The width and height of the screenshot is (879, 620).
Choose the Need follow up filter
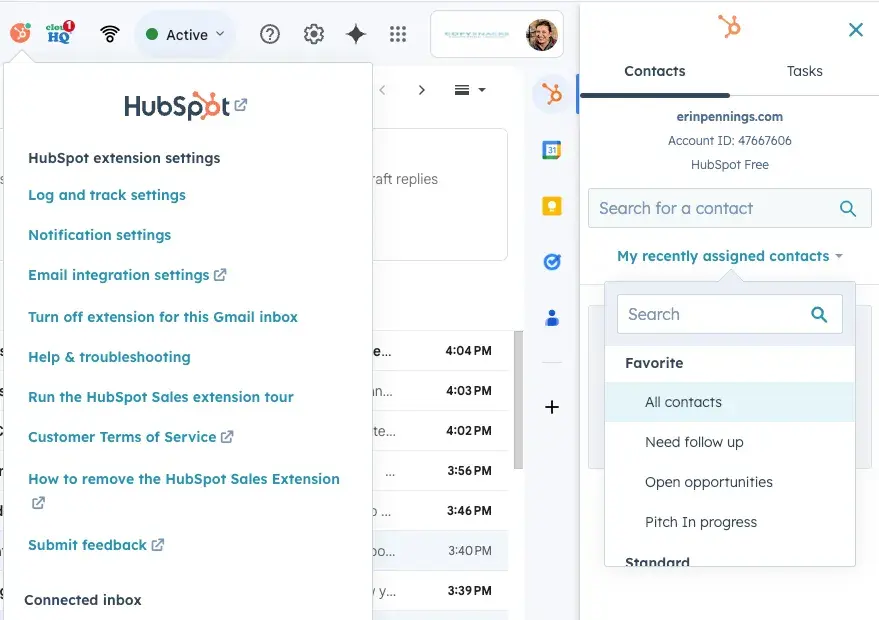tap(694, 442)
